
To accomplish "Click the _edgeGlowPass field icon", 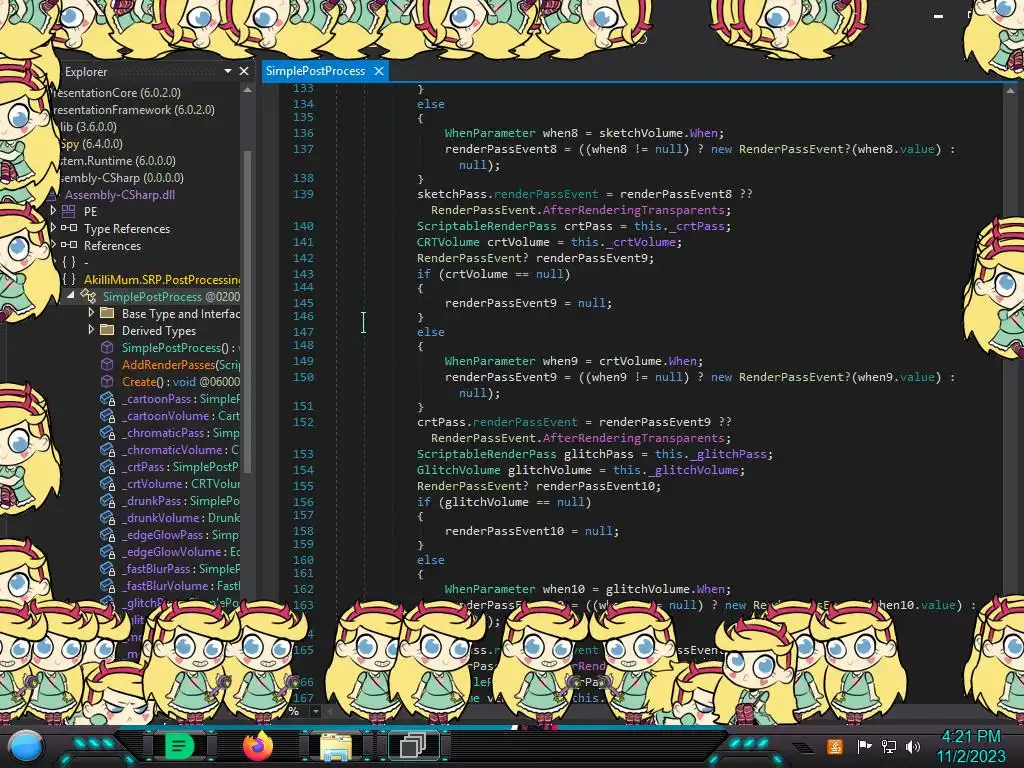I will tap(108, 534).
